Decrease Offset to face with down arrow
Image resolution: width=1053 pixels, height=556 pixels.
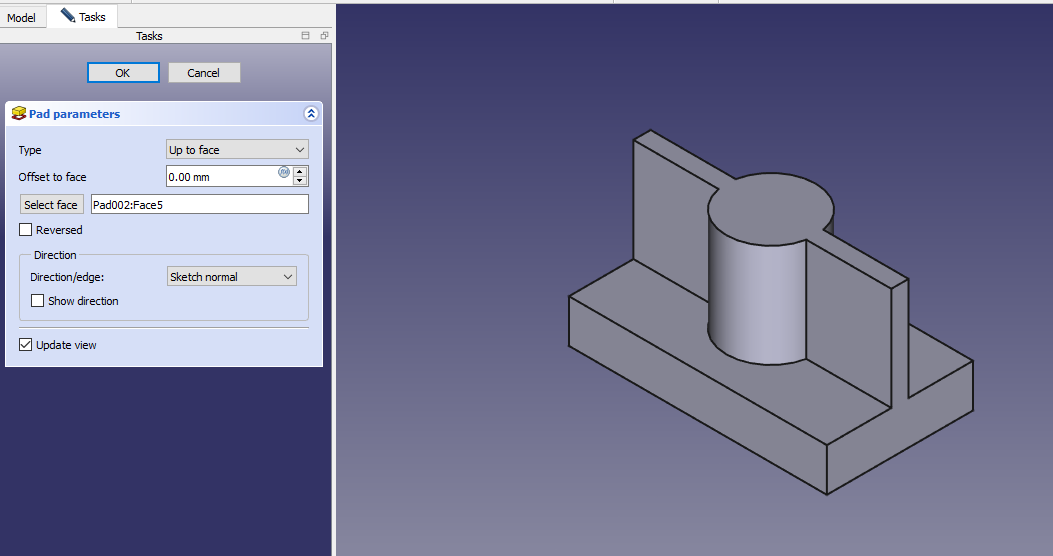[x=300, y=181]
